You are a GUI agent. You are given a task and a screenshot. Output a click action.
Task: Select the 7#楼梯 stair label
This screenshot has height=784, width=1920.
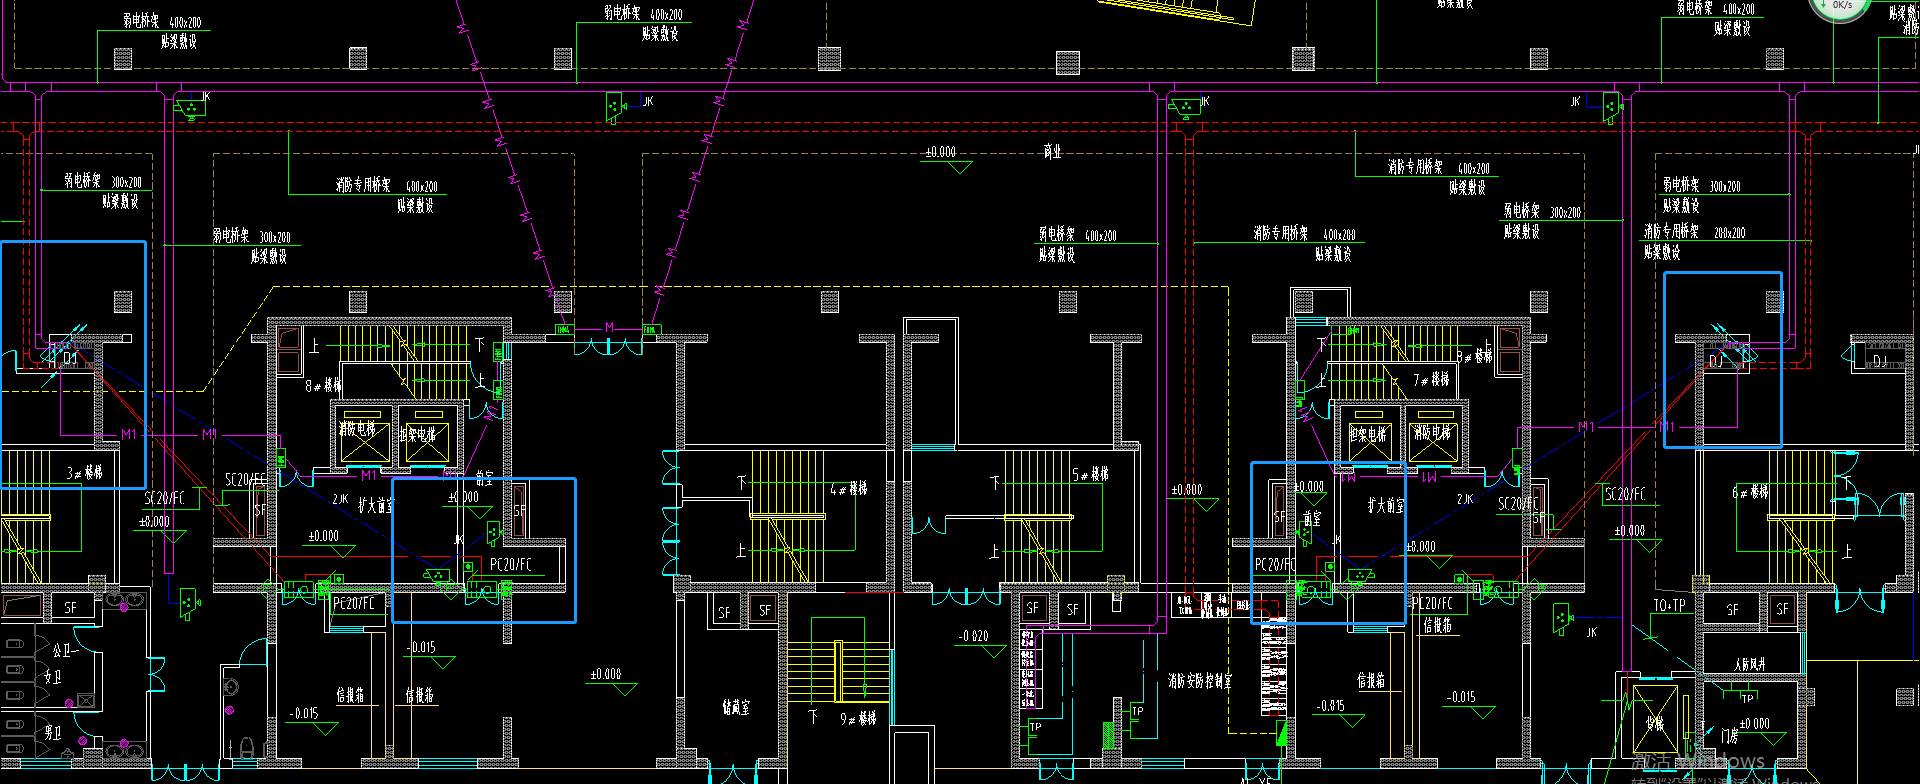pos(1431,380)
